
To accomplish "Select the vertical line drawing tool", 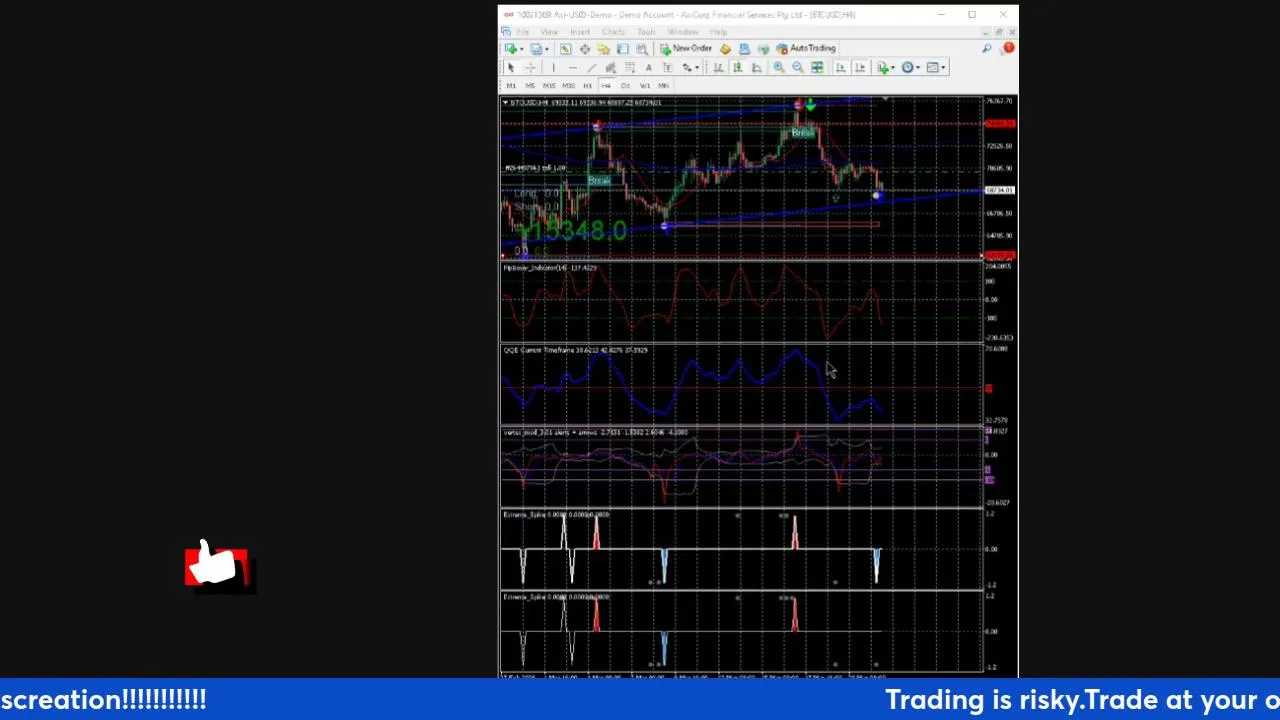I will (553, 68).
